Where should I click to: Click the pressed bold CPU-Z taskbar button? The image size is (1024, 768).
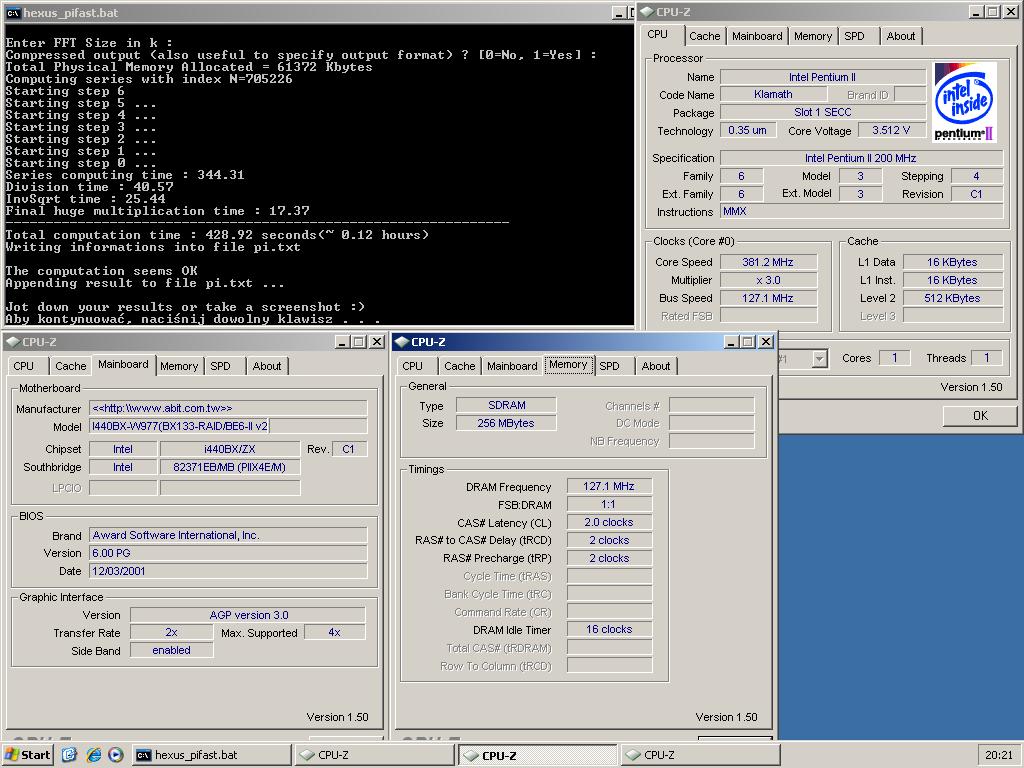pyautogui.click(x=537, y=755)
